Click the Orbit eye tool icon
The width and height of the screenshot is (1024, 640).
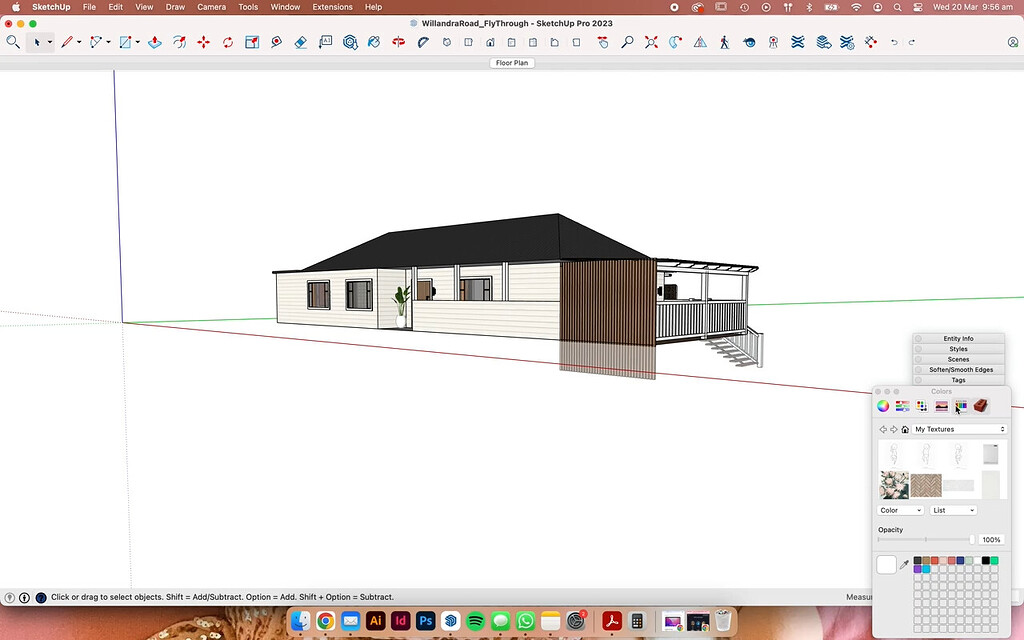(749, 42)
